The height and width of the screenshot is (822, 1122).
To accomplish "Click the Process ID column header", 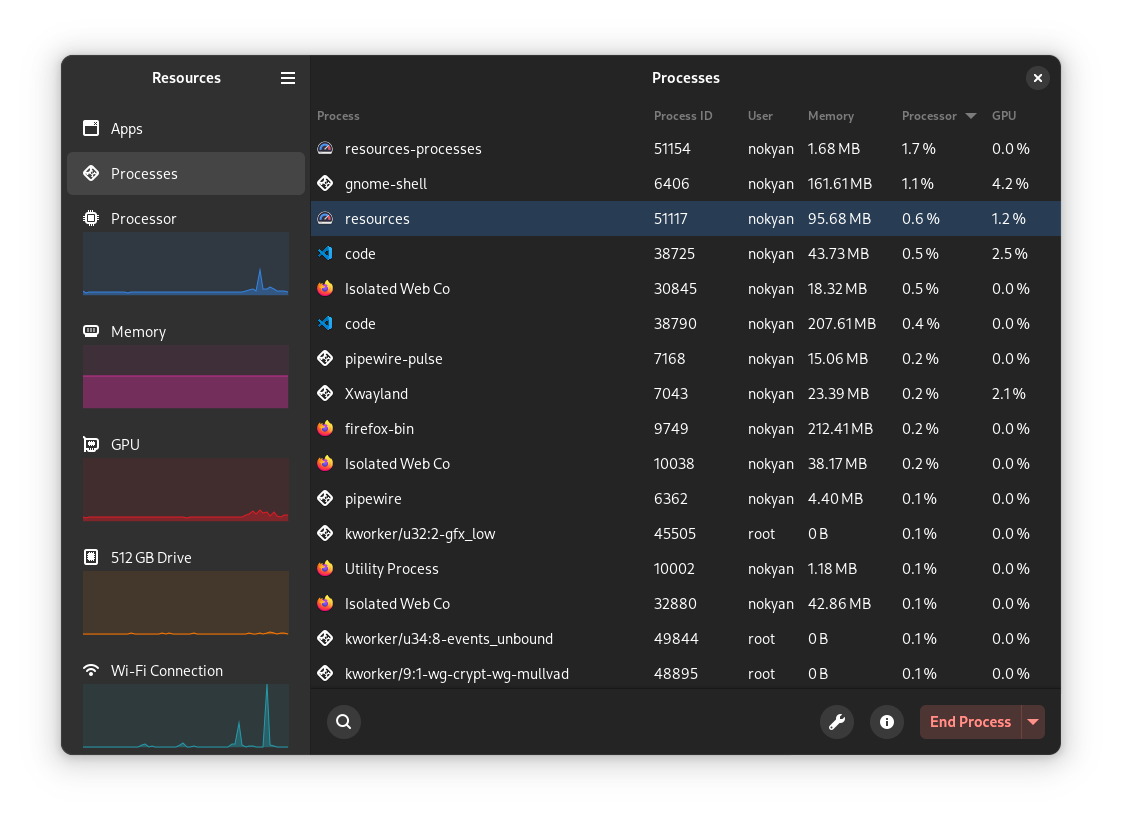I will pos(683,115).
